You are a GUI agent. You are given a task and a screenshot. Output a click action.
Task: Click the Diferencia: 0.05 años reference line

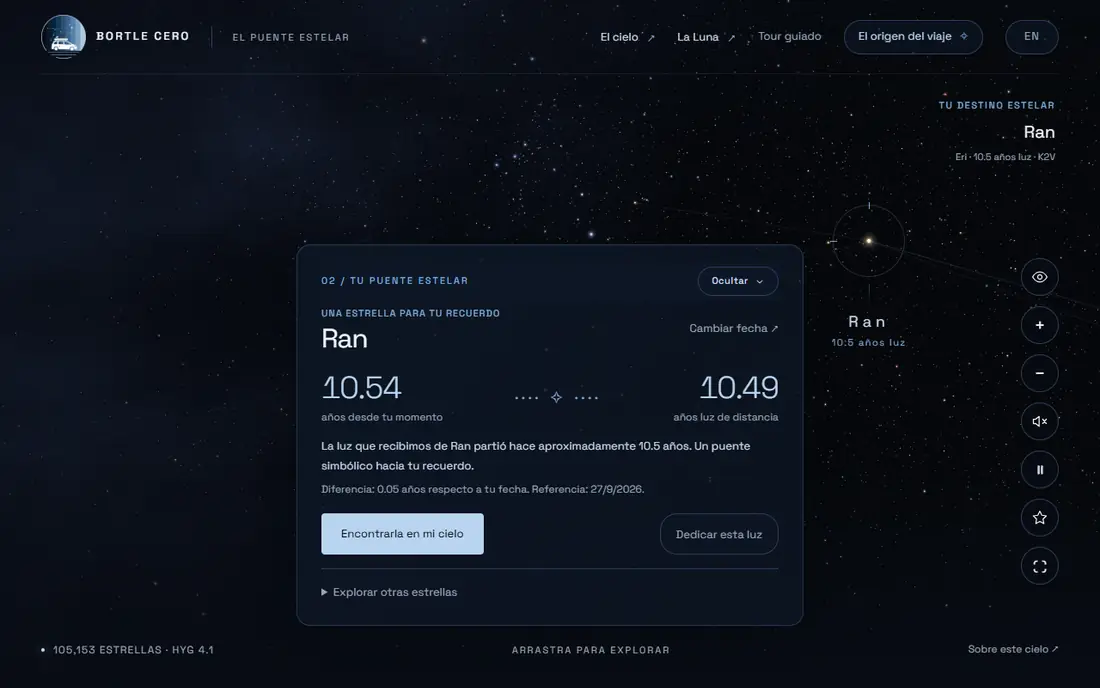[x=483, y=490]
